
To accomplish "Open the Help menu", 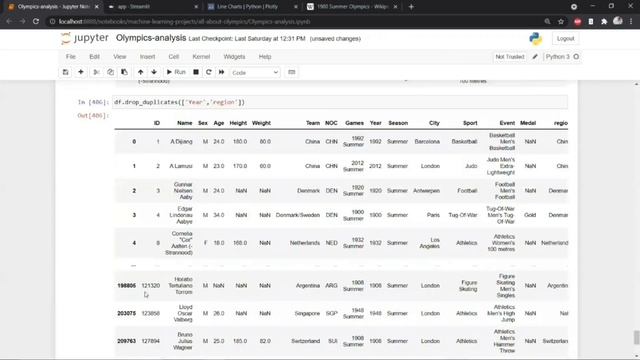I will (265, 57).
